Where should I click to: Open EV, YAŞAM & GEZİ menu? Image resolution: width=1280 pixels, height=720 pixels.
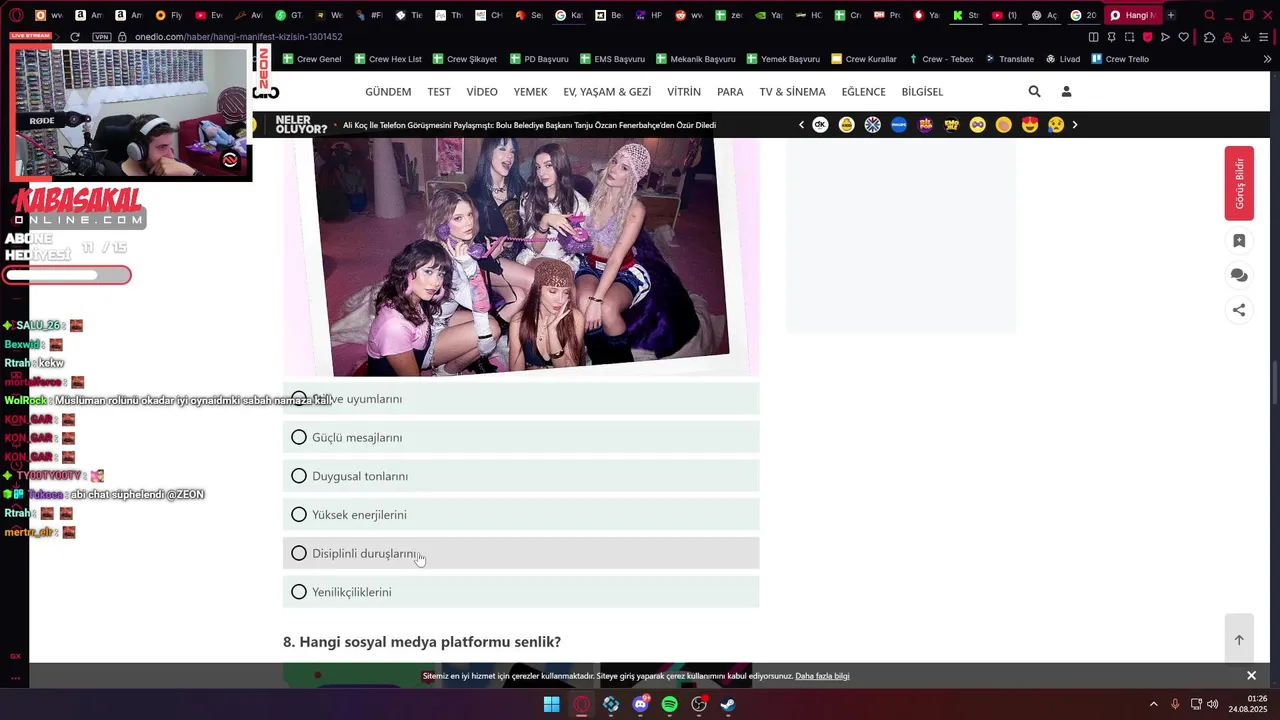coord(607,92)
